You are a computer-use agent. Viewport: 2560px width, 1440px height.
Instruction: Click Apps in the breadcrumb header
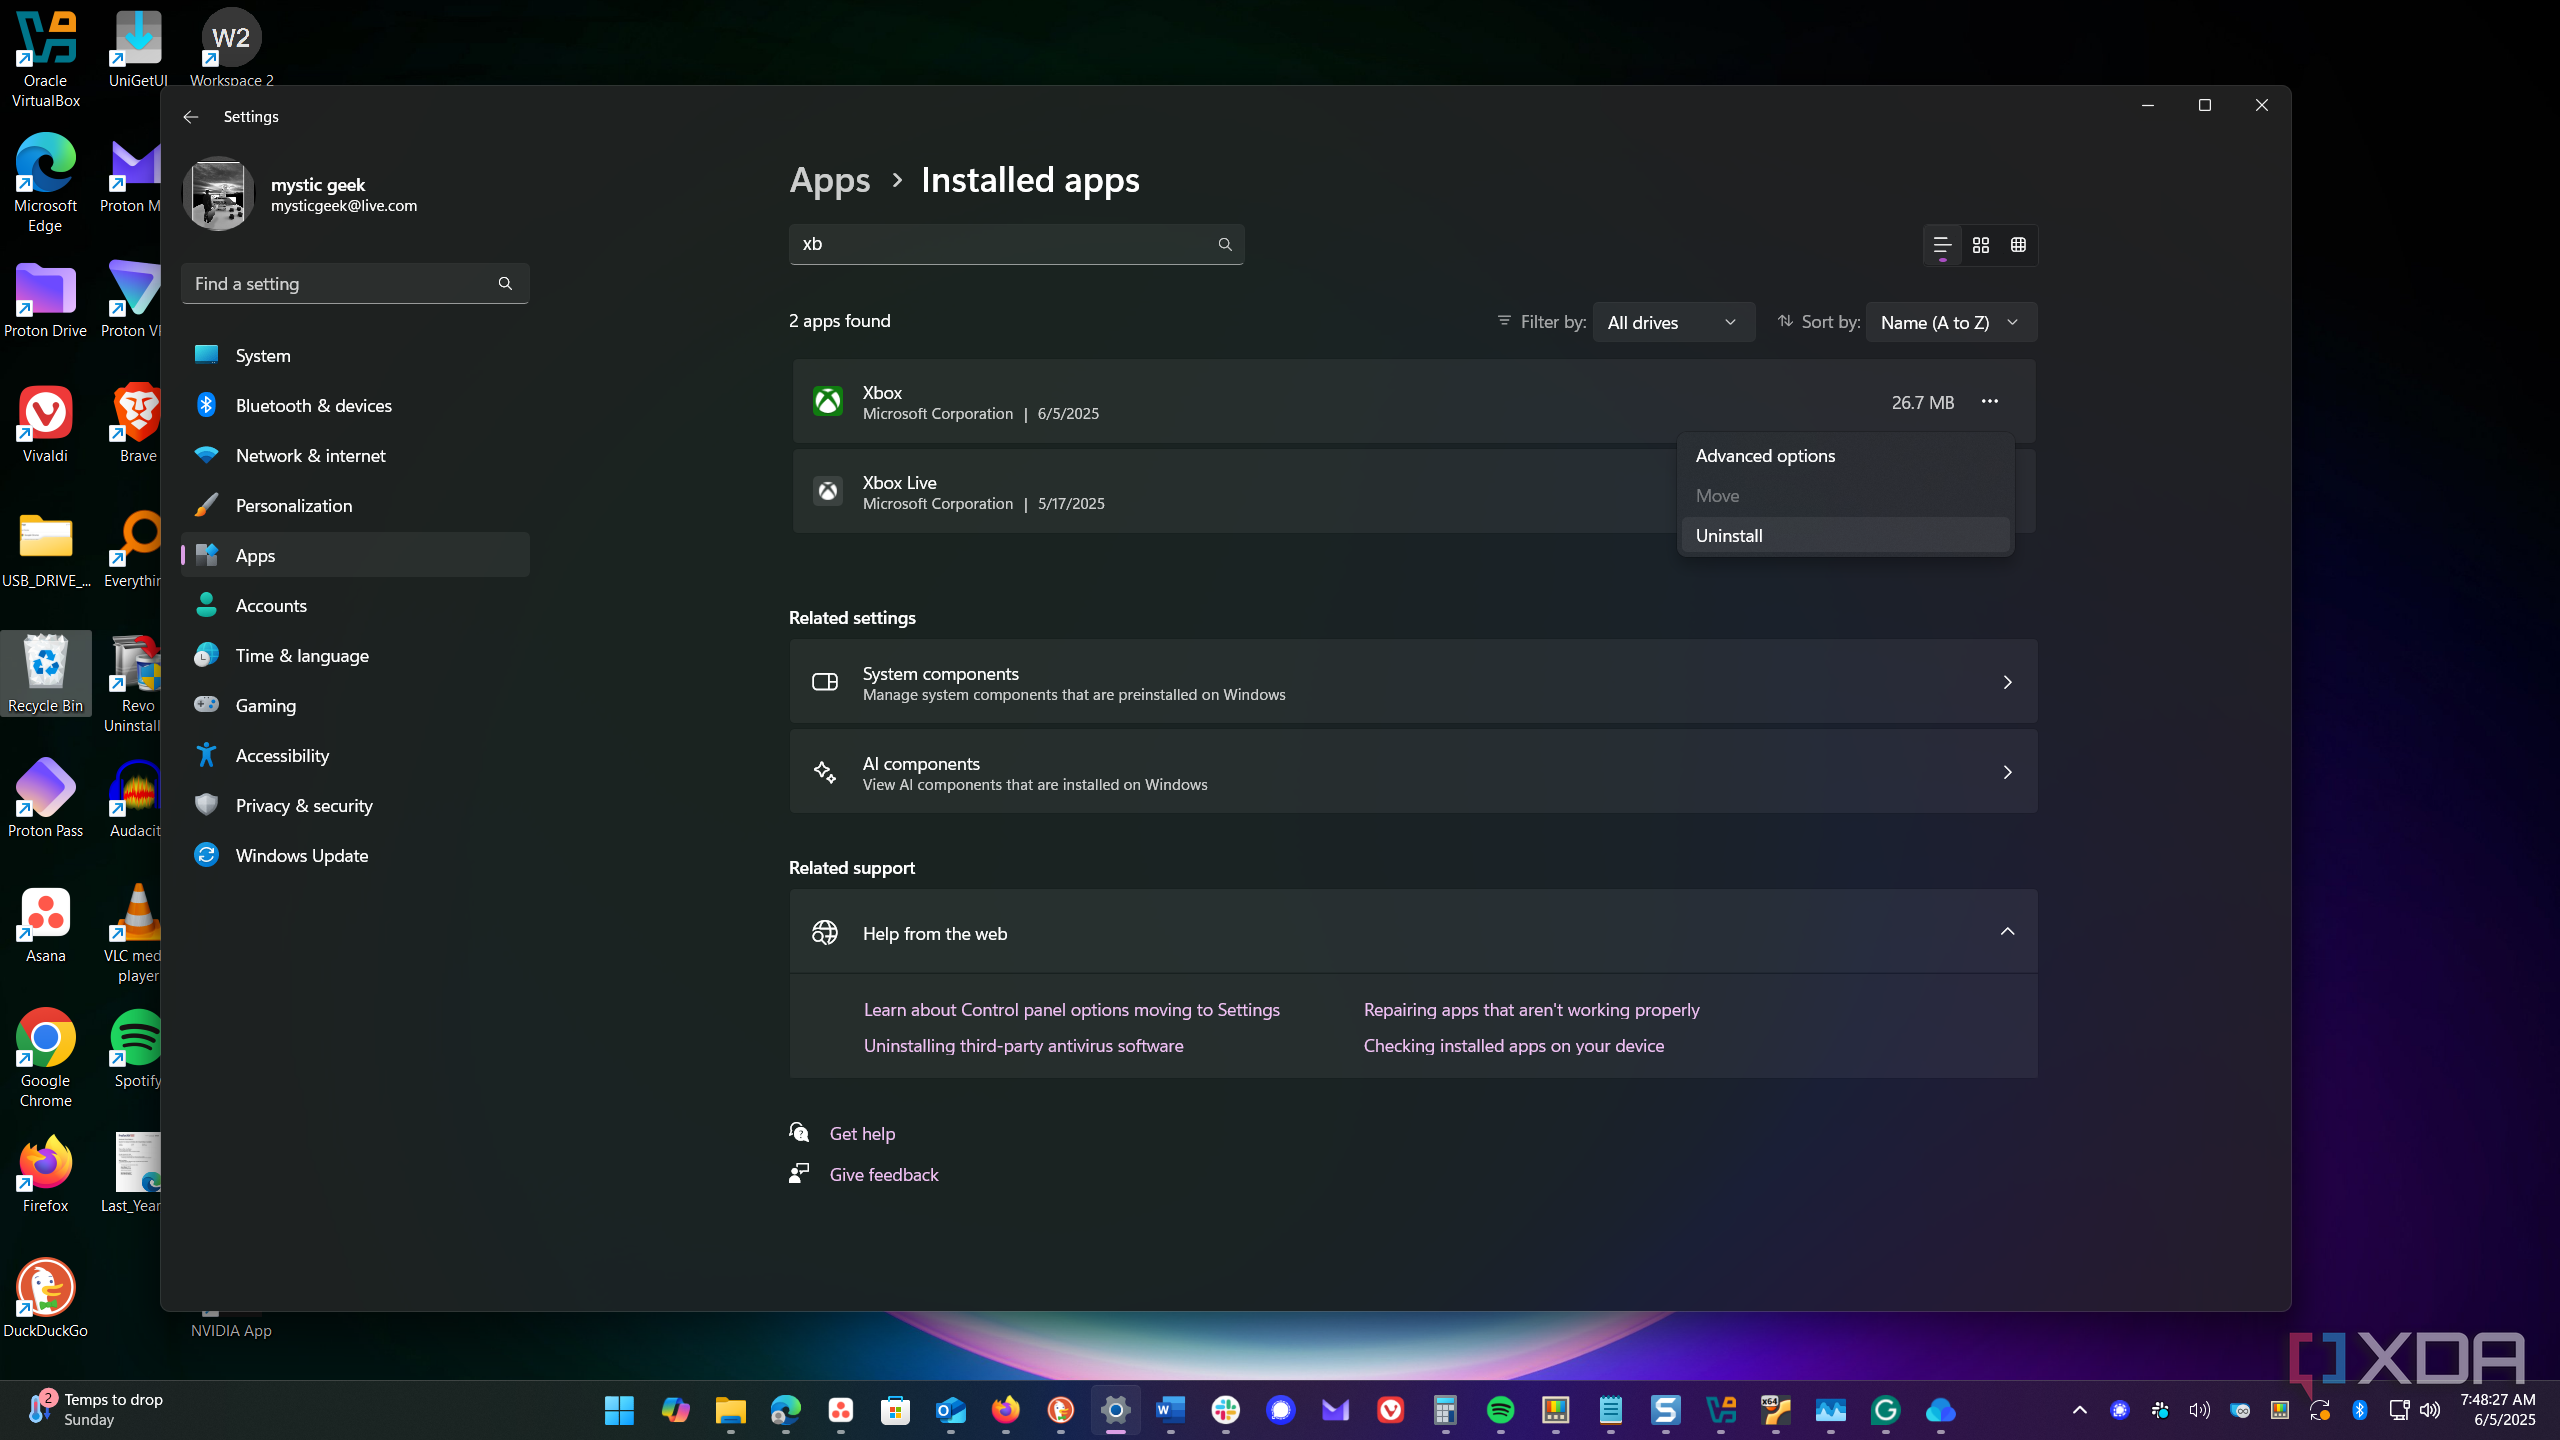pyautogui.click(x=830, y=180)
